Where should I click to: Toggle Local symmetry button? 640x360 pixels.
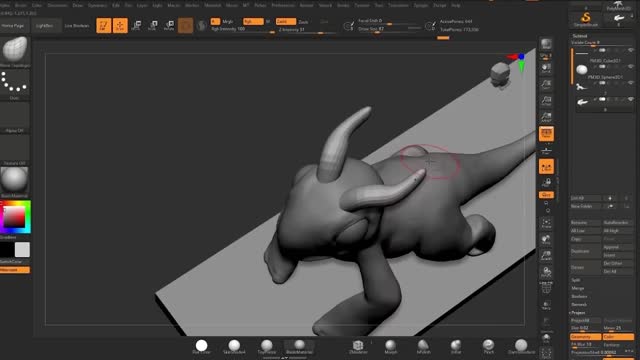[546, 167]
